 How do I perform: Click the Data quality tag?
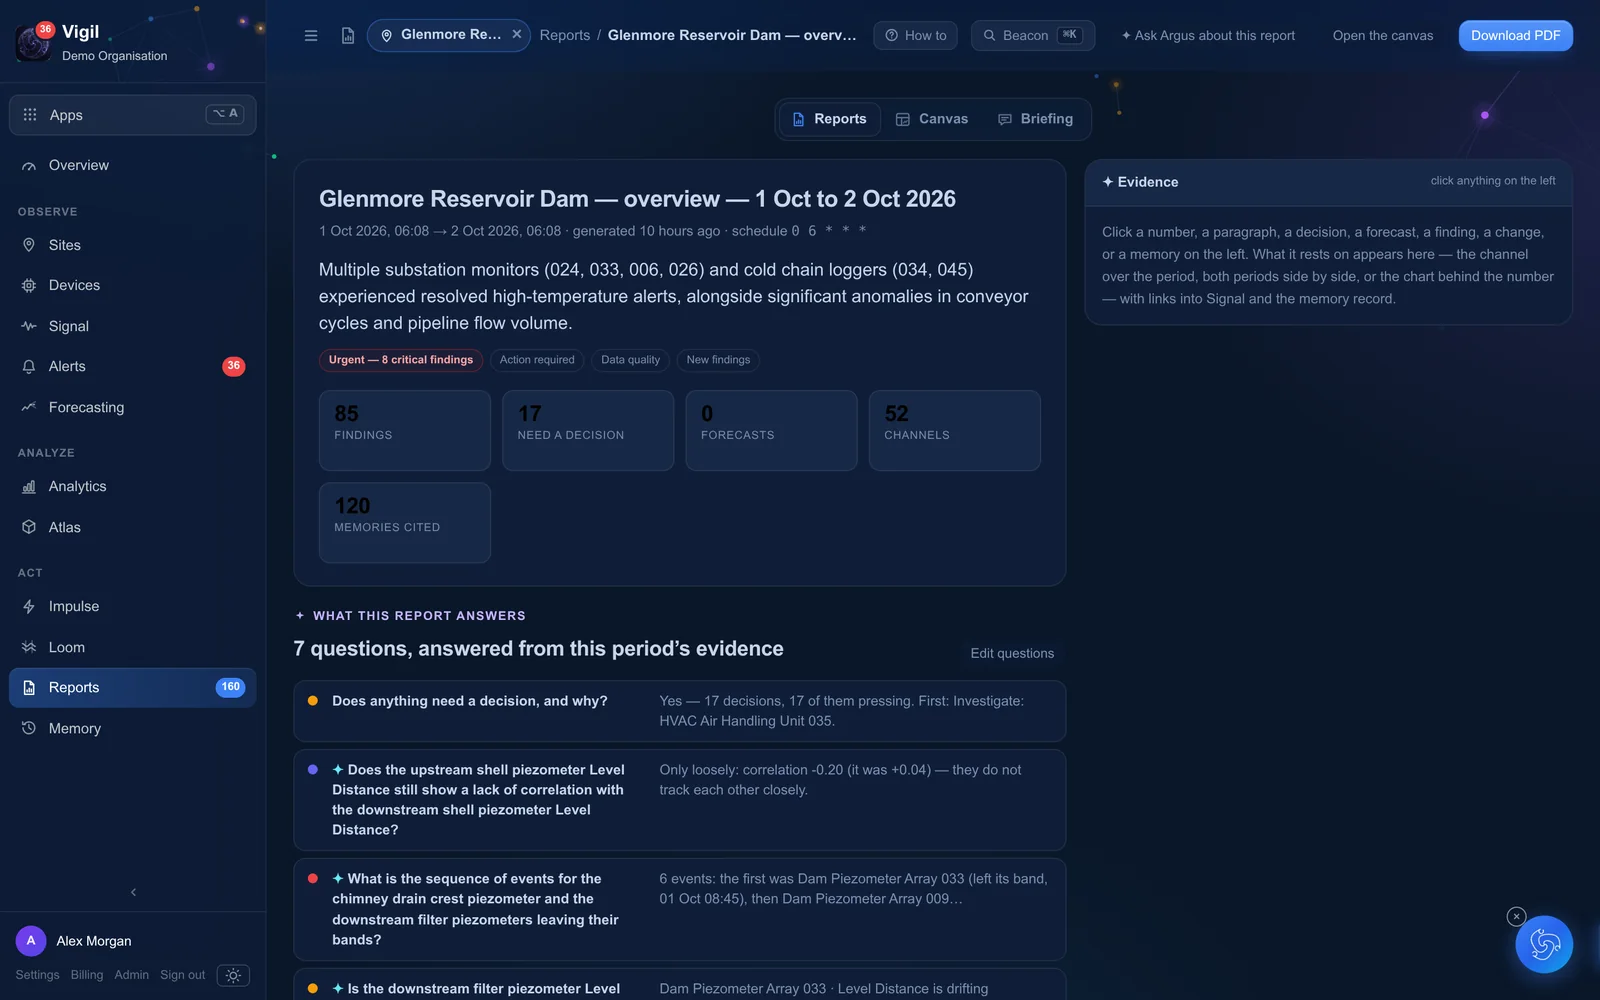(x=630, y=360)
